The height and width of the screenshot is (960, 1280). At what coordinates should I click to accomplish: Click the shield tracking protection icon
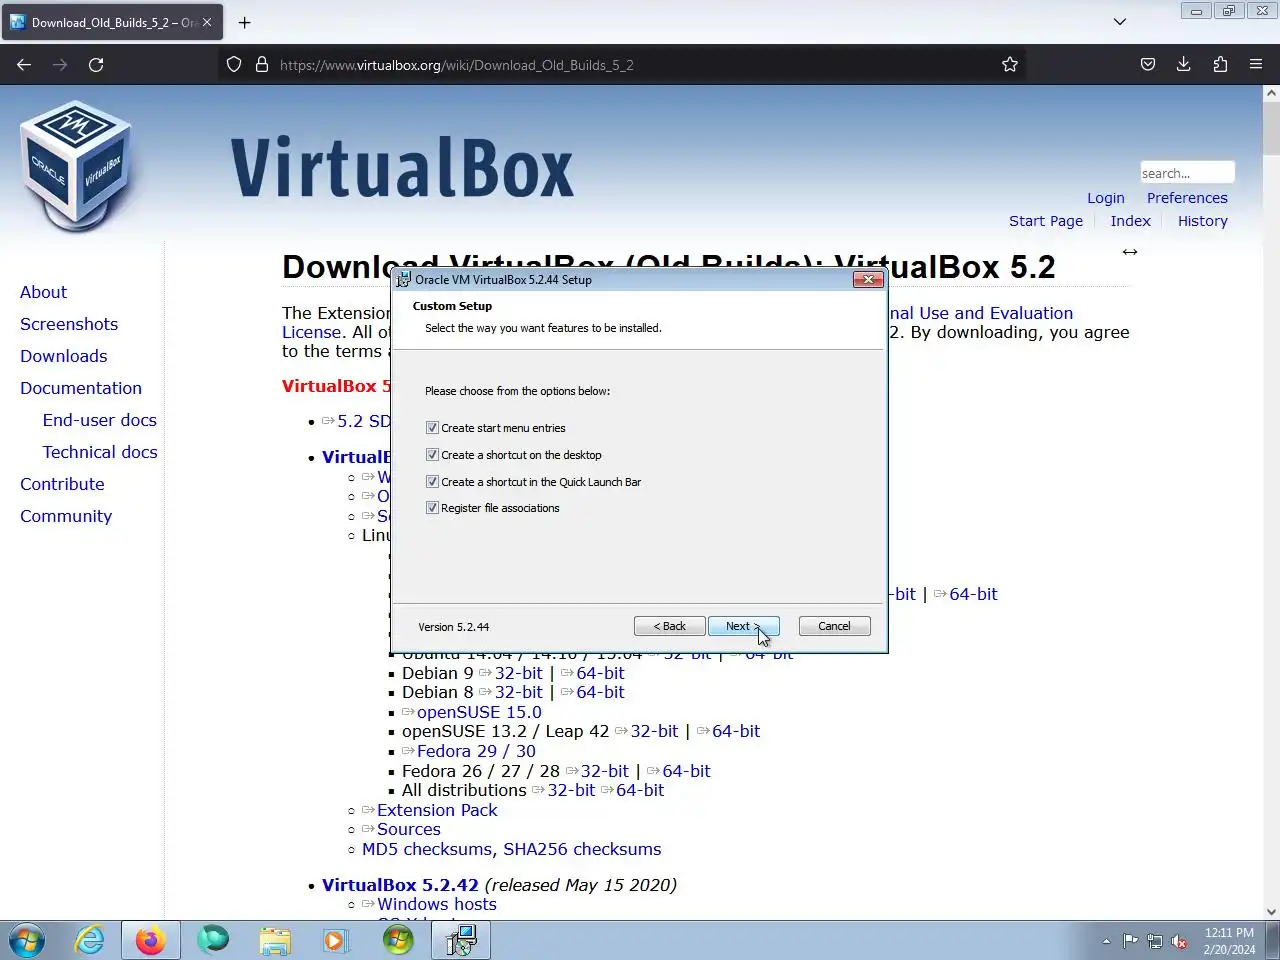point(234,65)
